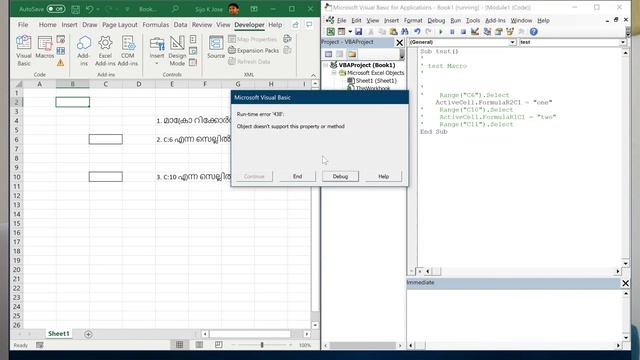
Task: Click the Record Macro icon in the Code group
Action: tap(61, 39)
